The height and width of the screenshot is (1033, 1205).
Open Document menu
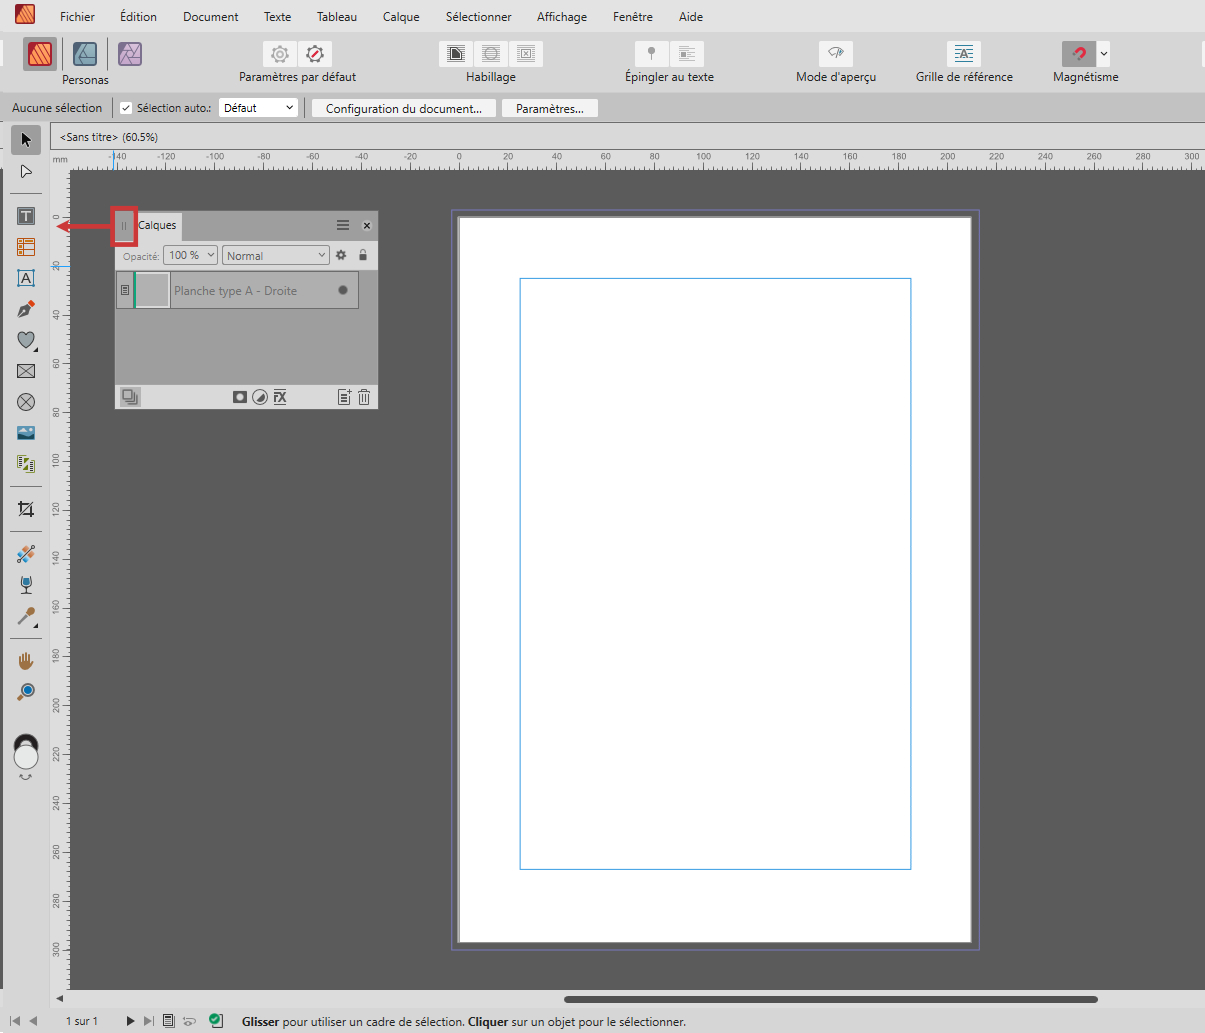pyautogui.click(x=211, y=17)
